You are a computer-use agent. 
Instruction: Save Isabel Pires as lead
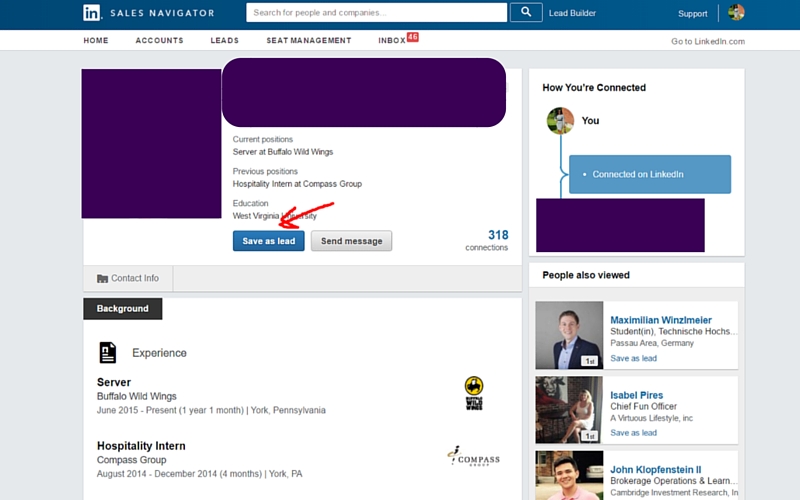point(633,433)
